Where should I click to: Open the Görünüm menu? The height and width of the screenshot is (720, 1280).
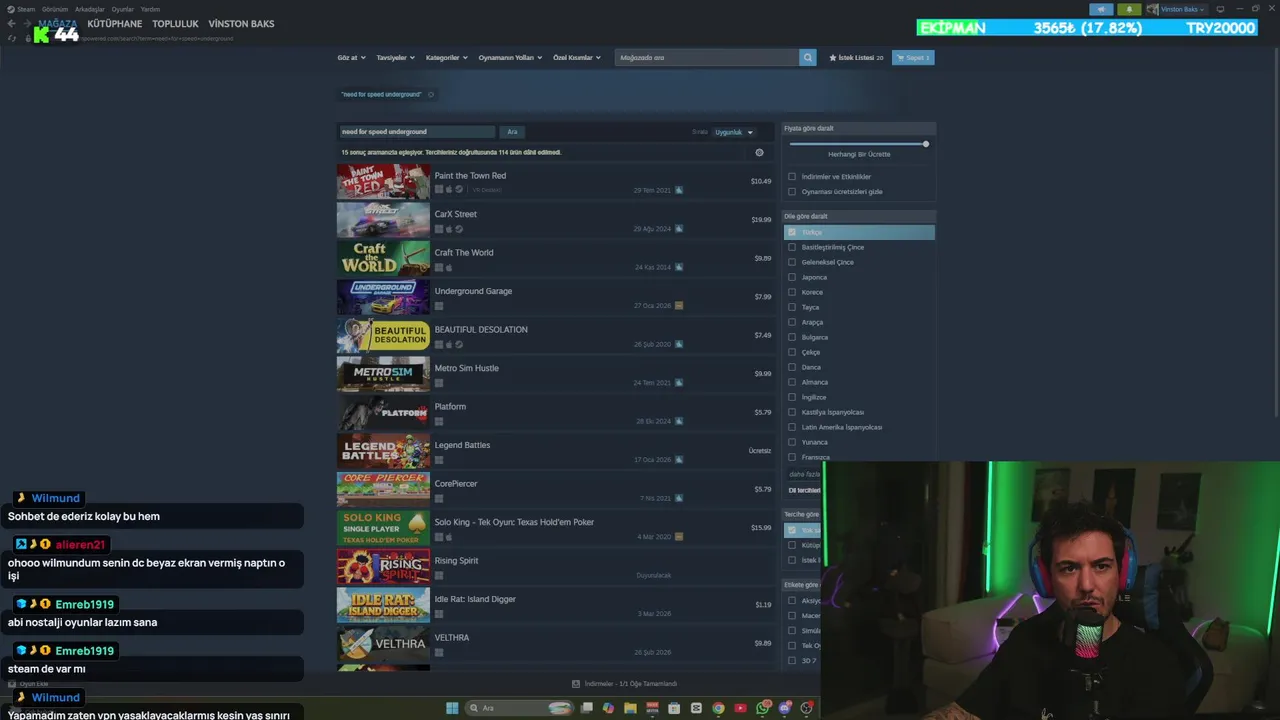(x=55, y=9)
